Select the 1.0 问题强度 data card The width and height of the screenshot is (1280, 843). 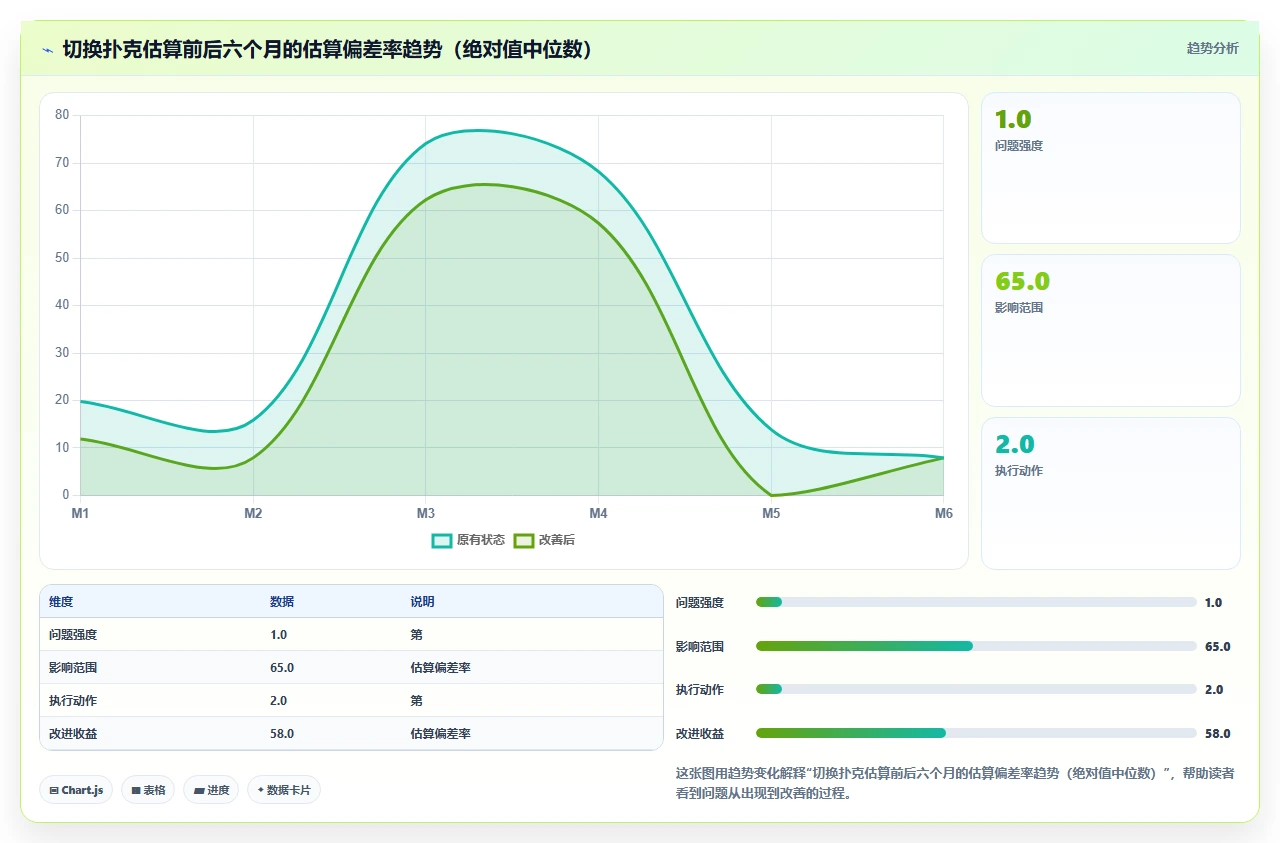pyautogui.click(x=1111, y=168)
